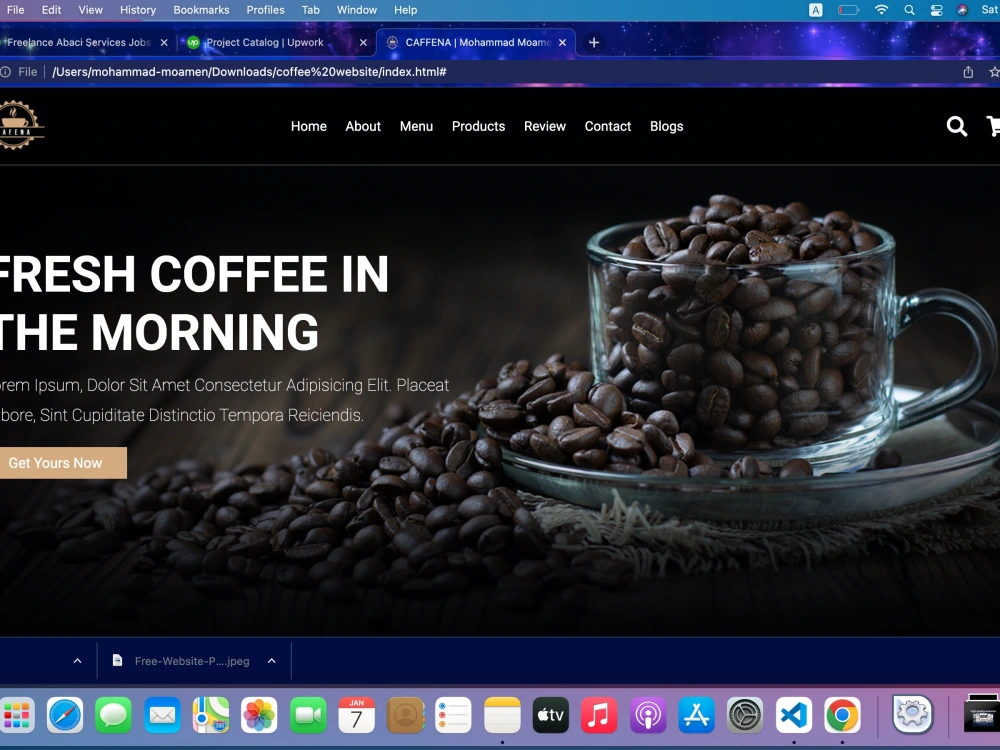Open the Edit menu in the menu bar
Screen dimensions: 1000x750
click(x=52, y=10)
